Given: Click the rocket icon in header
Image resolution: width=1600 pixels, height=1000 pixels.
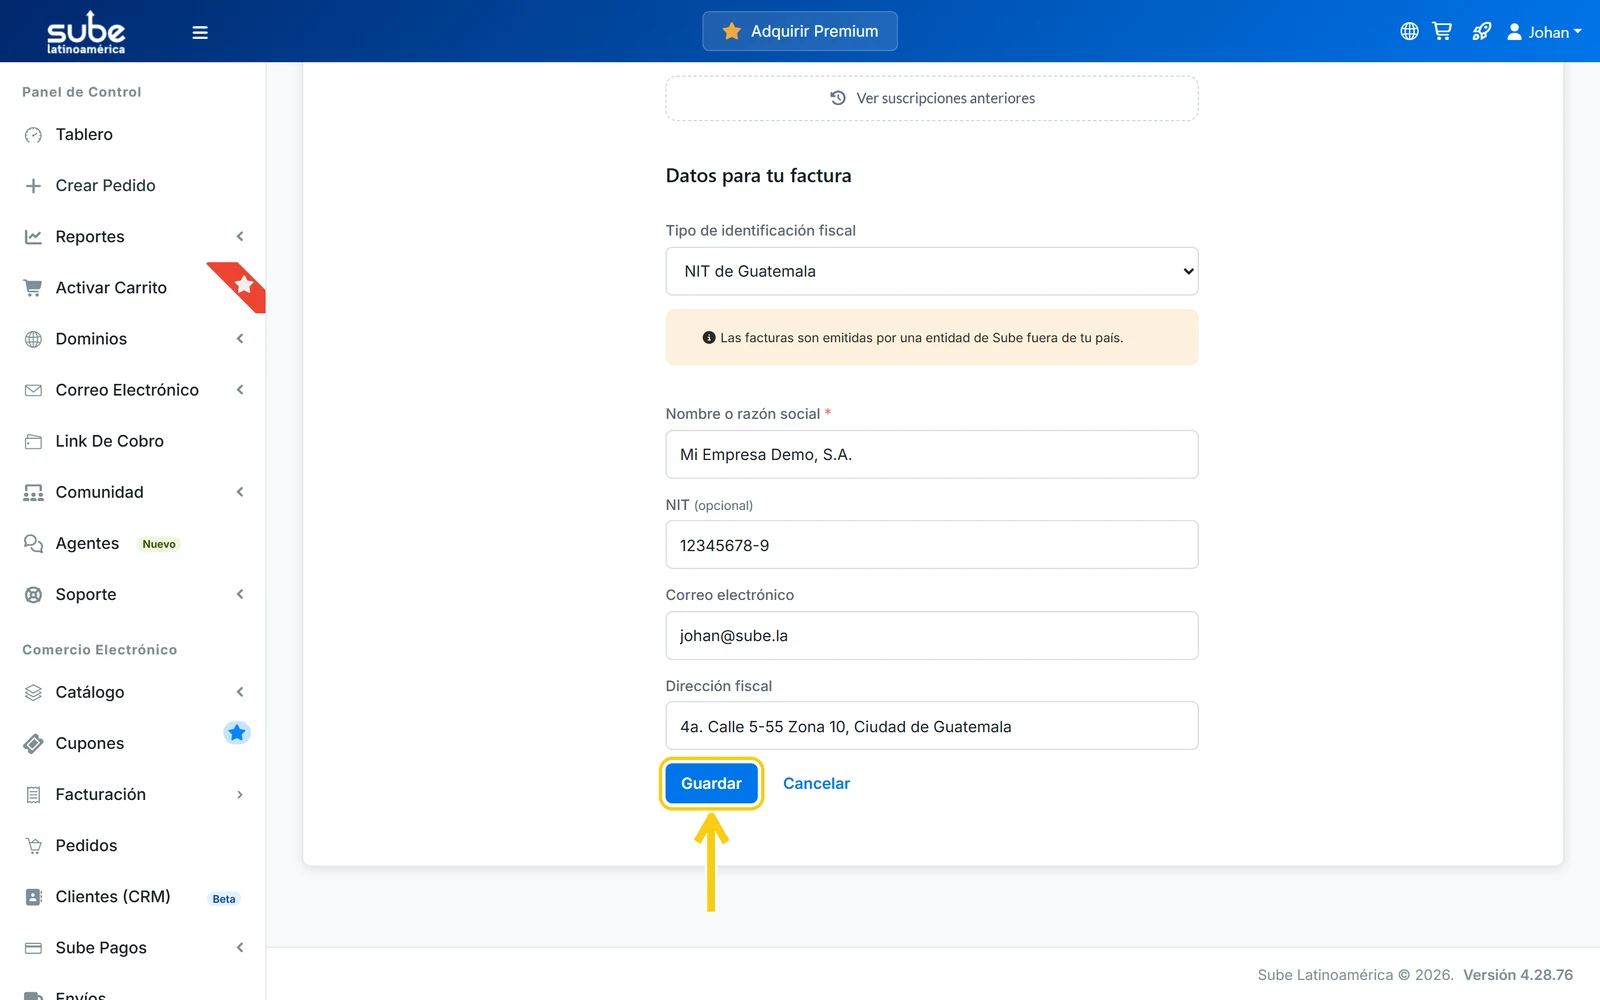Looking at the screenshot, I should click(x=1481, y=31).
